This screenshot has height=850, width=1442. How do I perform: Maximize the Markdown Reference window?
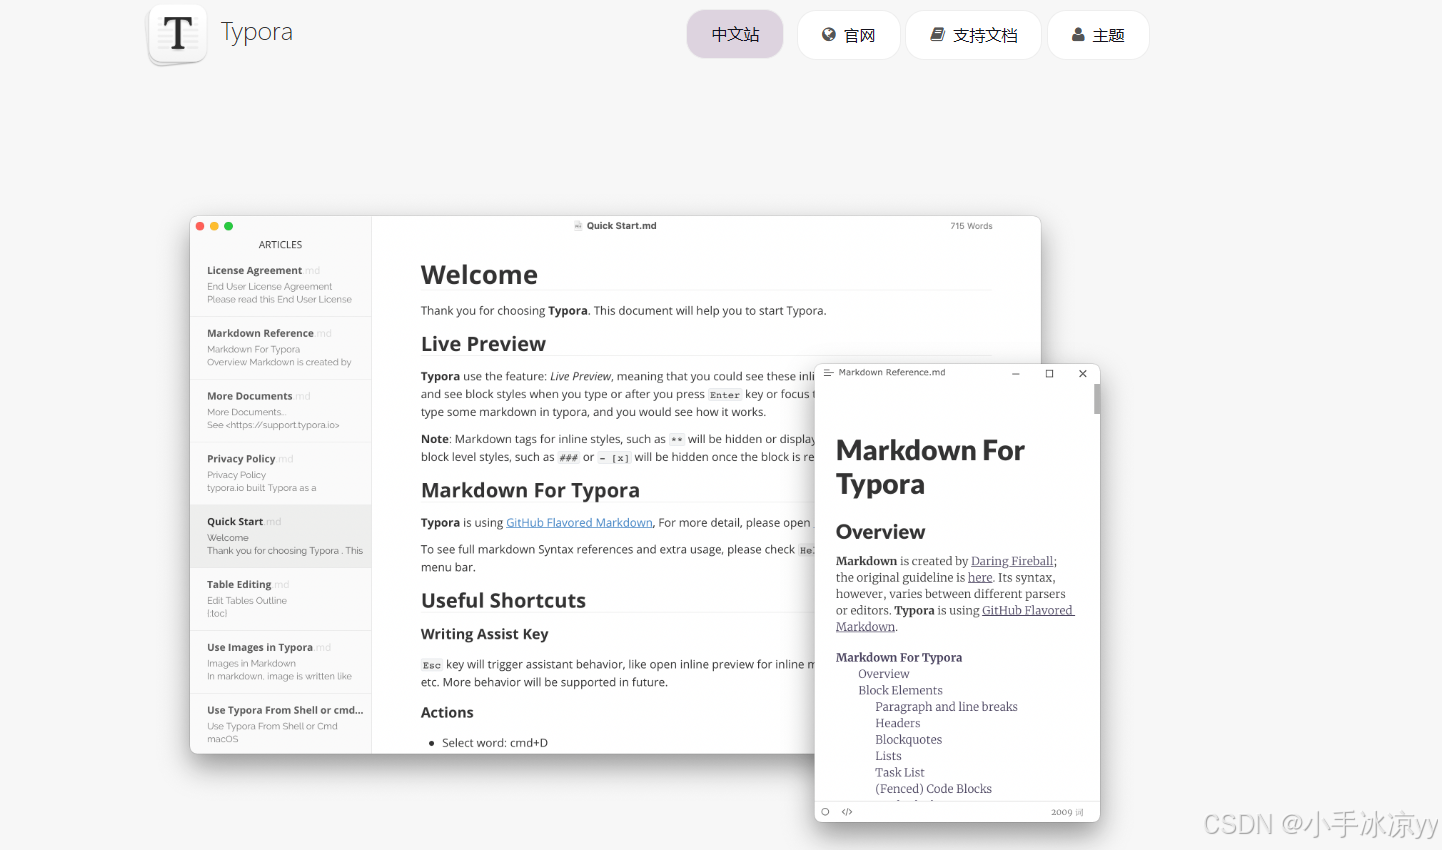click(1049, 374)
